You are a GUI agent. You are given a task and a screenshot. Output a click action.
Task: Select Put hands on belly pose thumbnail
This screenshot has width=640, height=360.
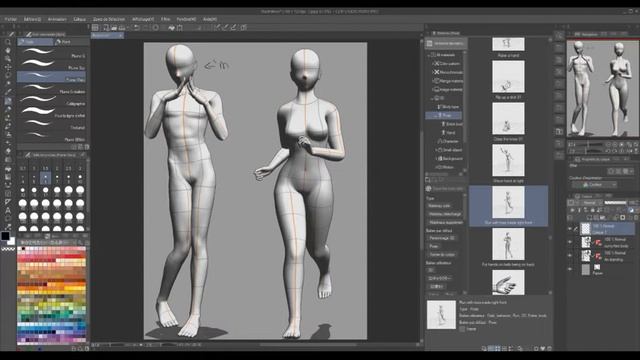508,244
